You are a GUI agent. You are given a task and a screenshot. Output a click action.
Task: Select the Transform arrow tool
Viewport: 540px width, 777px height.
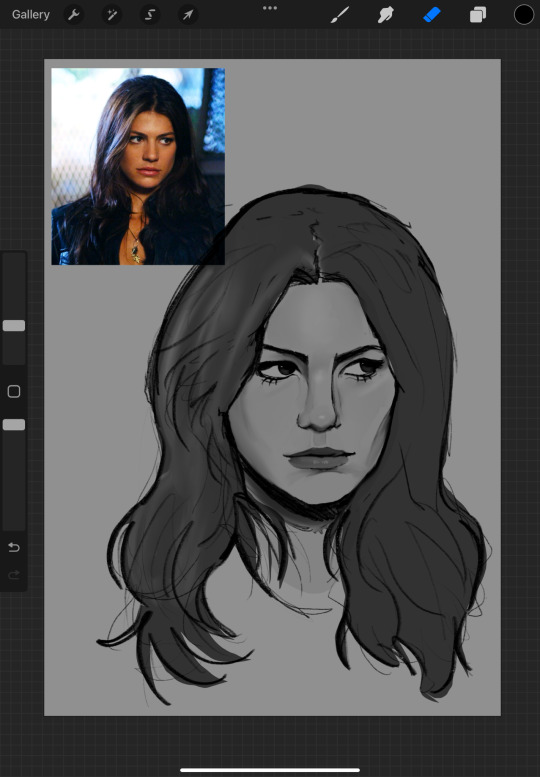[x=188, y=15]
